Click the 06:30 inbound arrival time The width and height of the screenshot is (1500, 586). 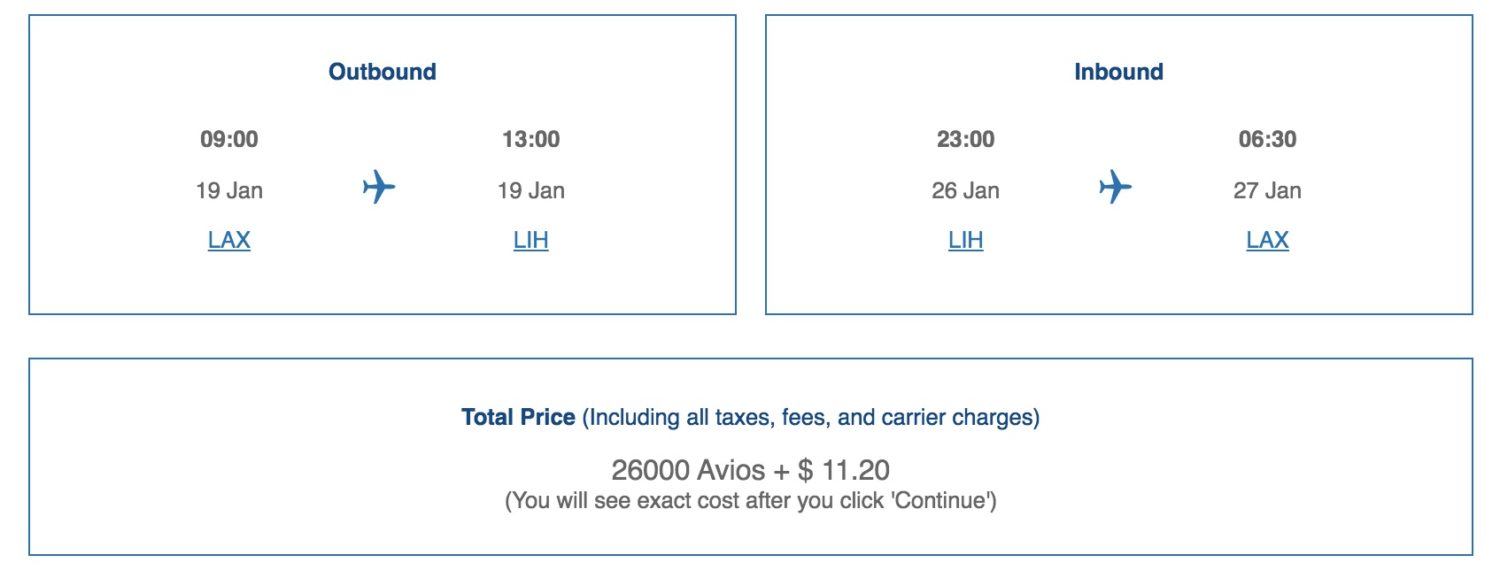(1269, 139)
